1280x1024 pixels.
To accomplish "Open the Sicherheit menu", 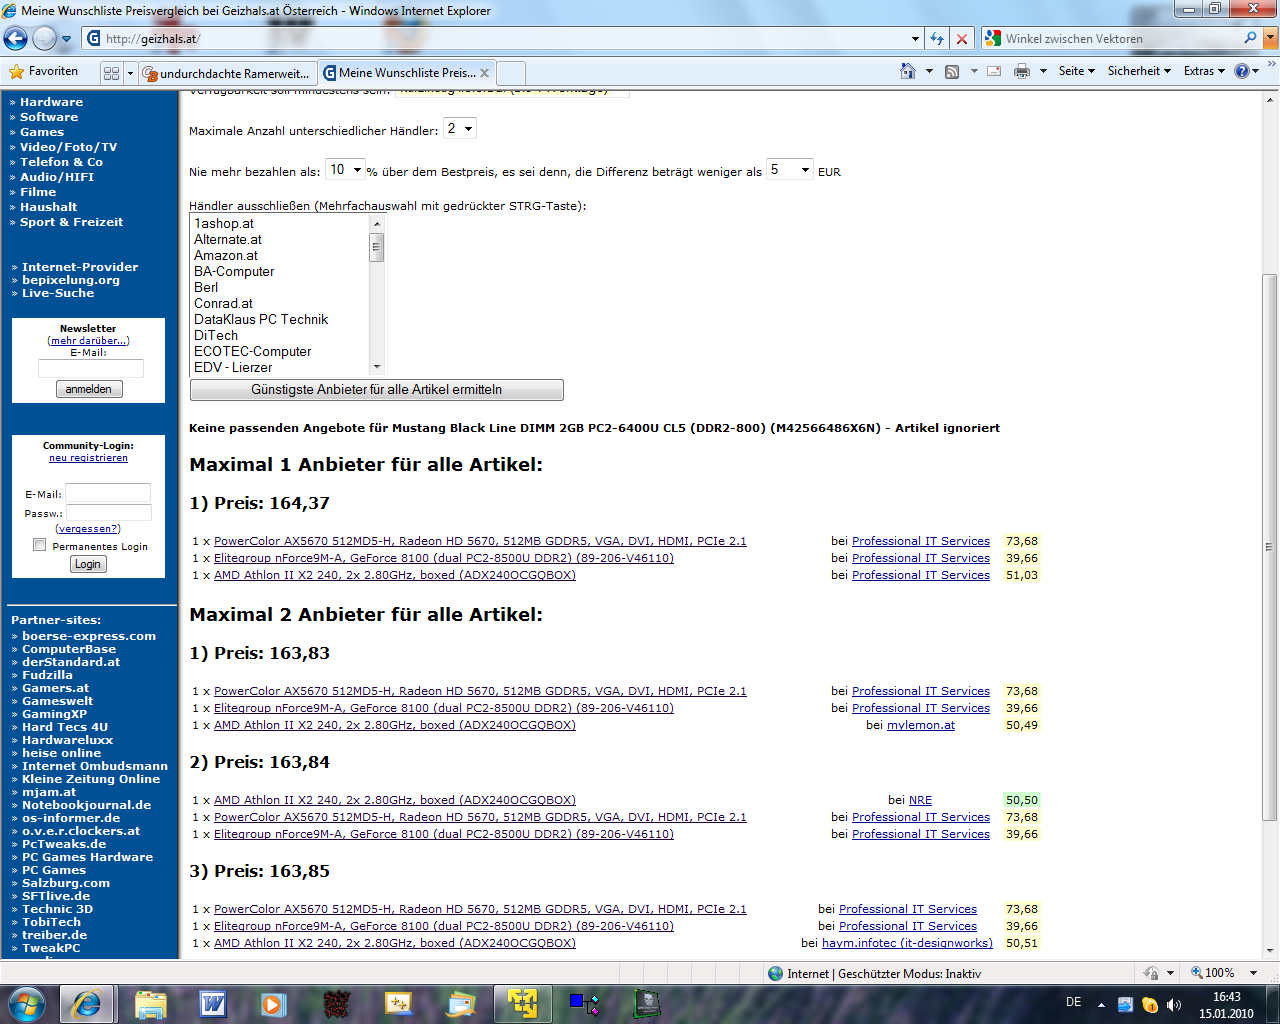I will pos(1139,71).
